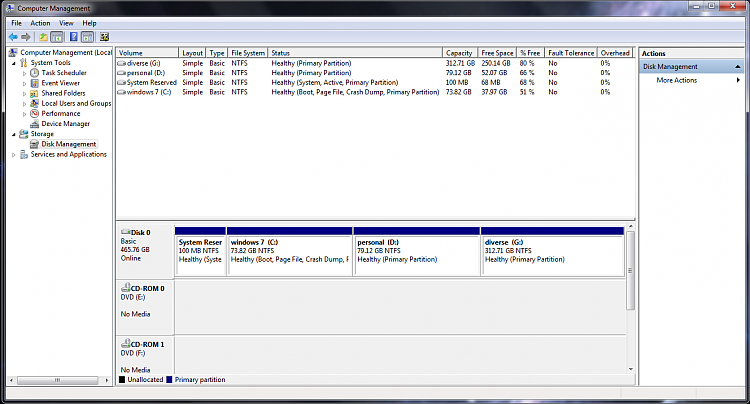The width and height of the screenshot is (750, 404).
Task: Toggle the Show/Hide Action Pane toolbar icon
Action: click(87, 37)
